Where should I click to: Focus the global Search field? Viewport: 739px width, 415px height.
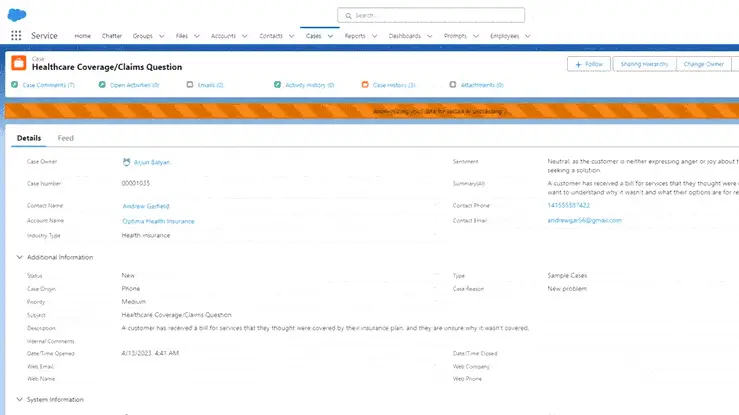431,15
